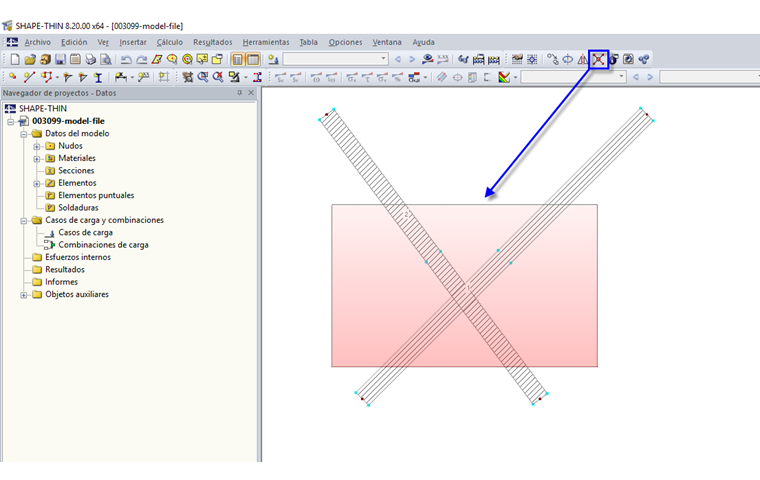
Task: Click the three linked blue spheres icon
Action: [644, 59]
